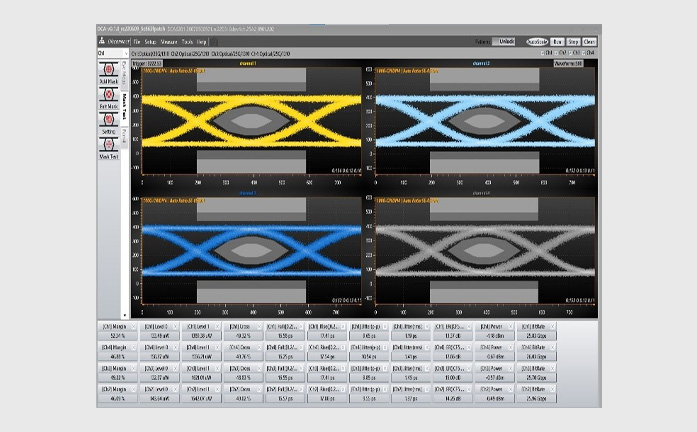Viewport: 697px width, 432px height.
Task: Click the Ch2 BitRate value readout
Action: [x=536, y=399]
